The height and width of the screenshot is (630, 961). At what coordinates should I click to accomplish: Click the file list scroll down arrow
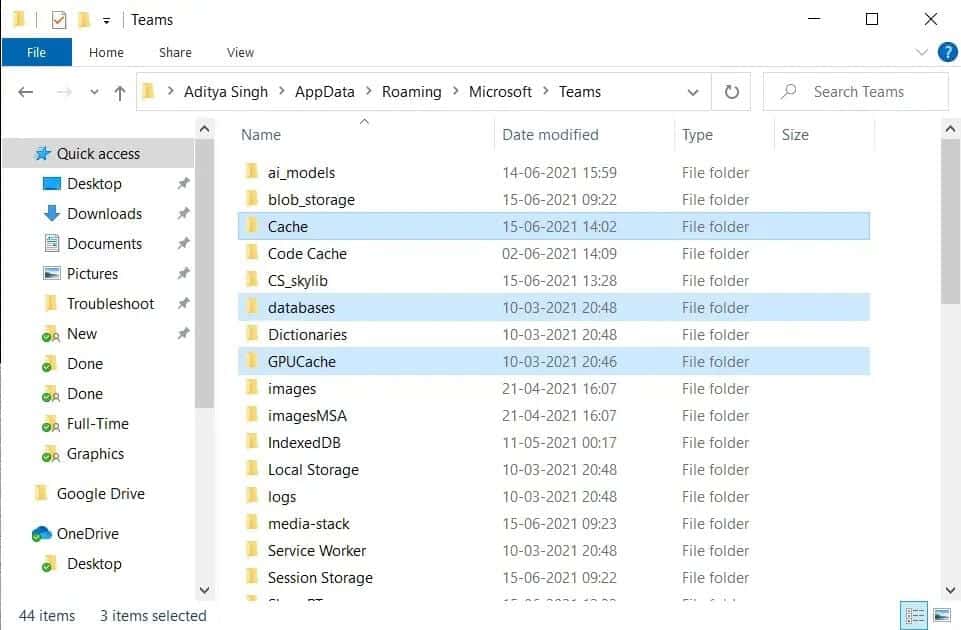click(x=950, y=590)
